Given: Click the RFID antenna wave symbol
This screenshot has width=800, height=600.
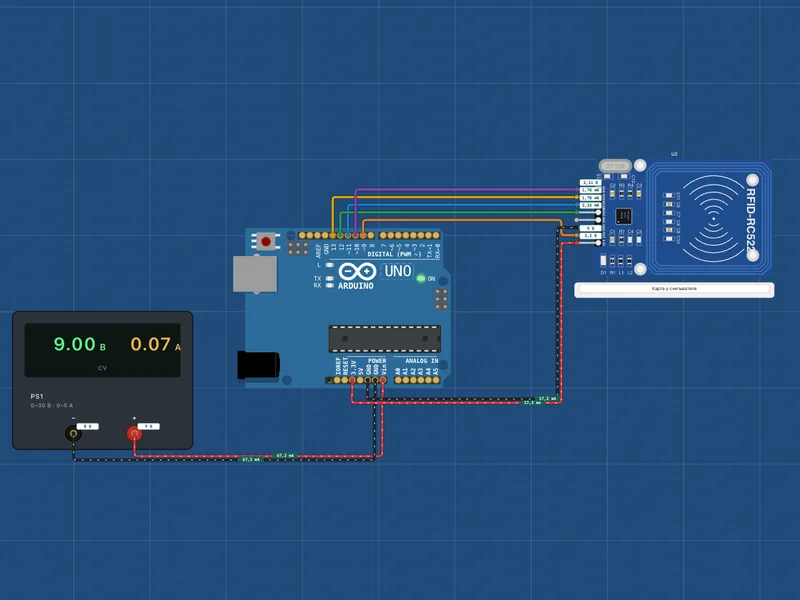Looking at the screenshot, I should (713, 219).
